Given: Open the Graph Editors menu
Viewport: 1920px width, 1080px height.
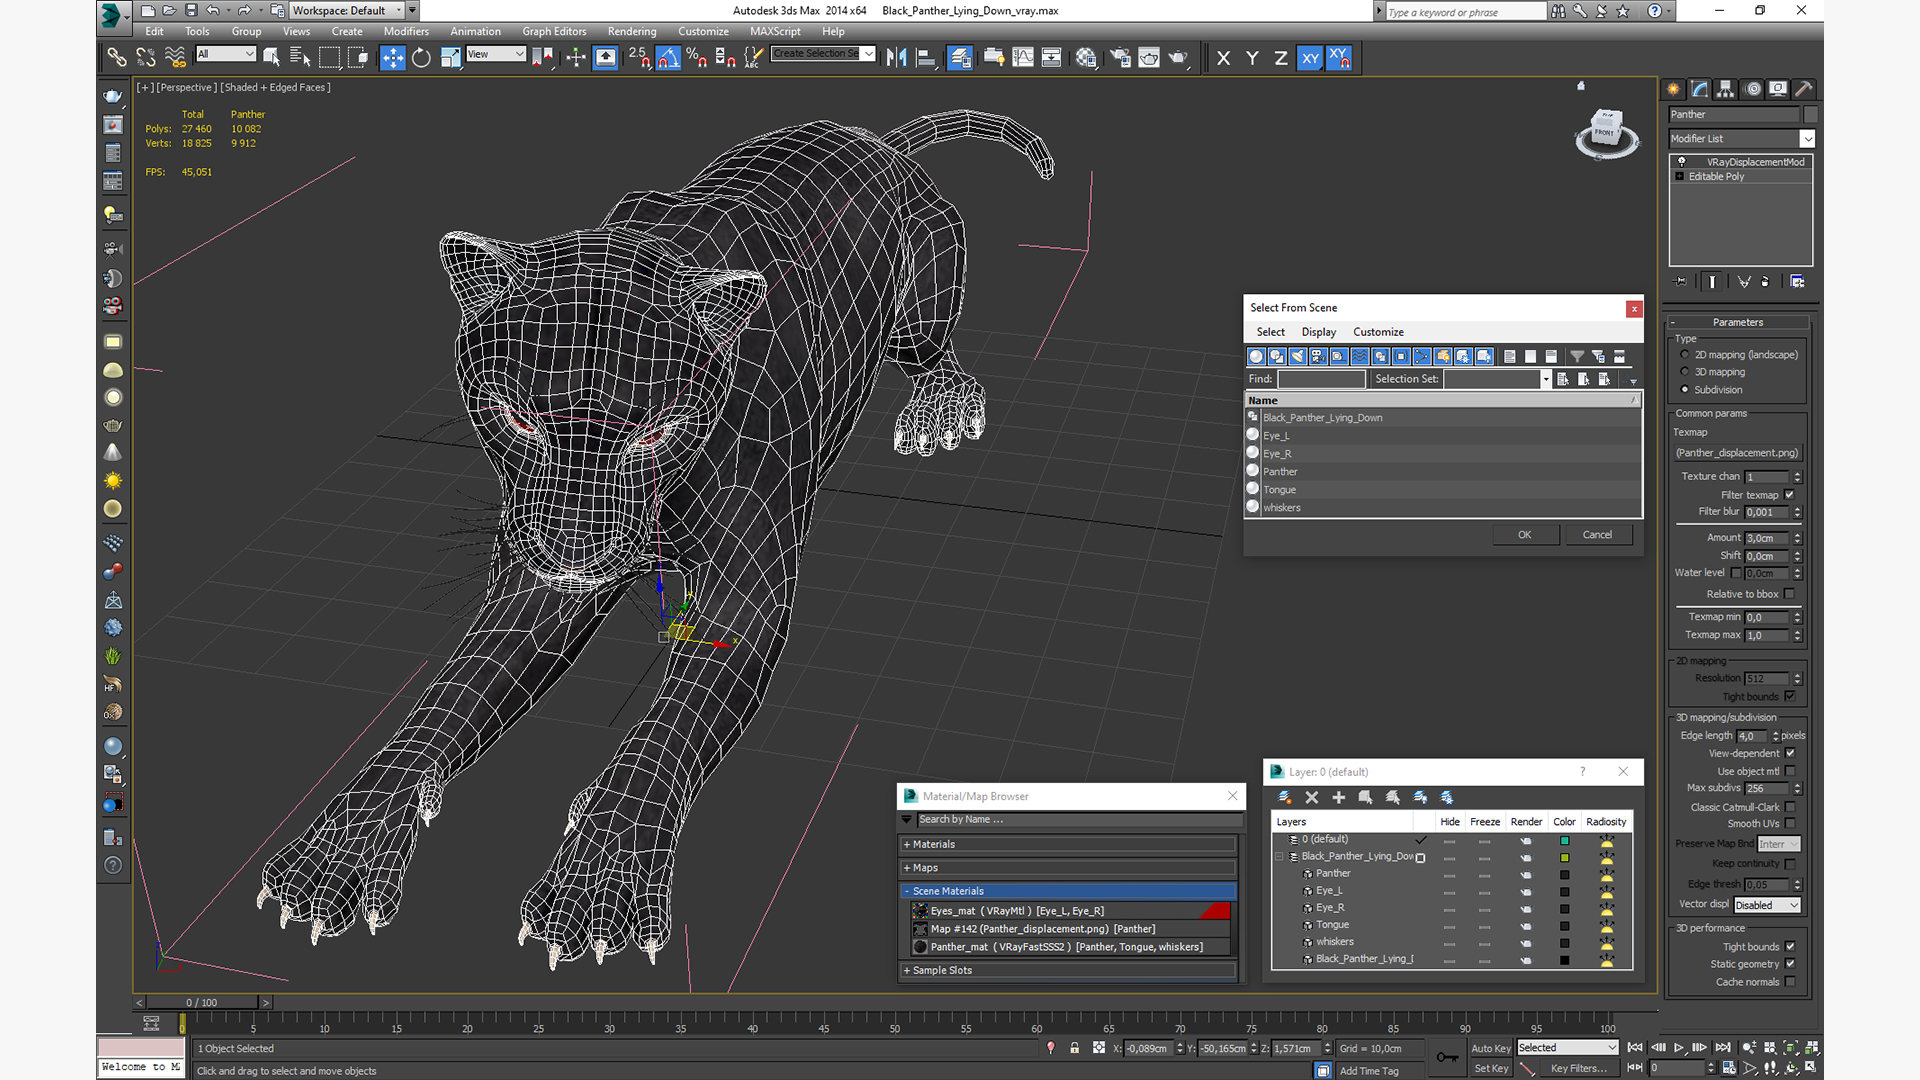Looking at the screenshot, I should 554,31.
